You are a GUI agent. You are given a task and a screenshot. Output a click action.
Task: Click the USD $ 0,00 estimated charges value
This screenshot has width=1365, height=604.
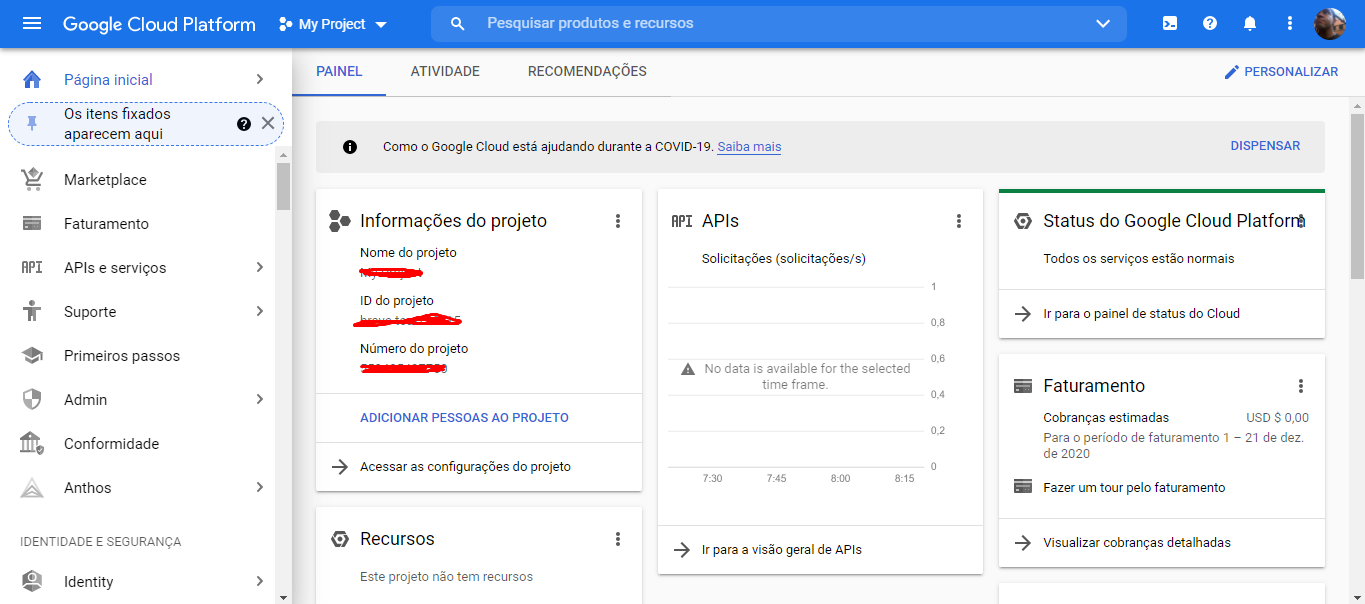click(1277, 418)
